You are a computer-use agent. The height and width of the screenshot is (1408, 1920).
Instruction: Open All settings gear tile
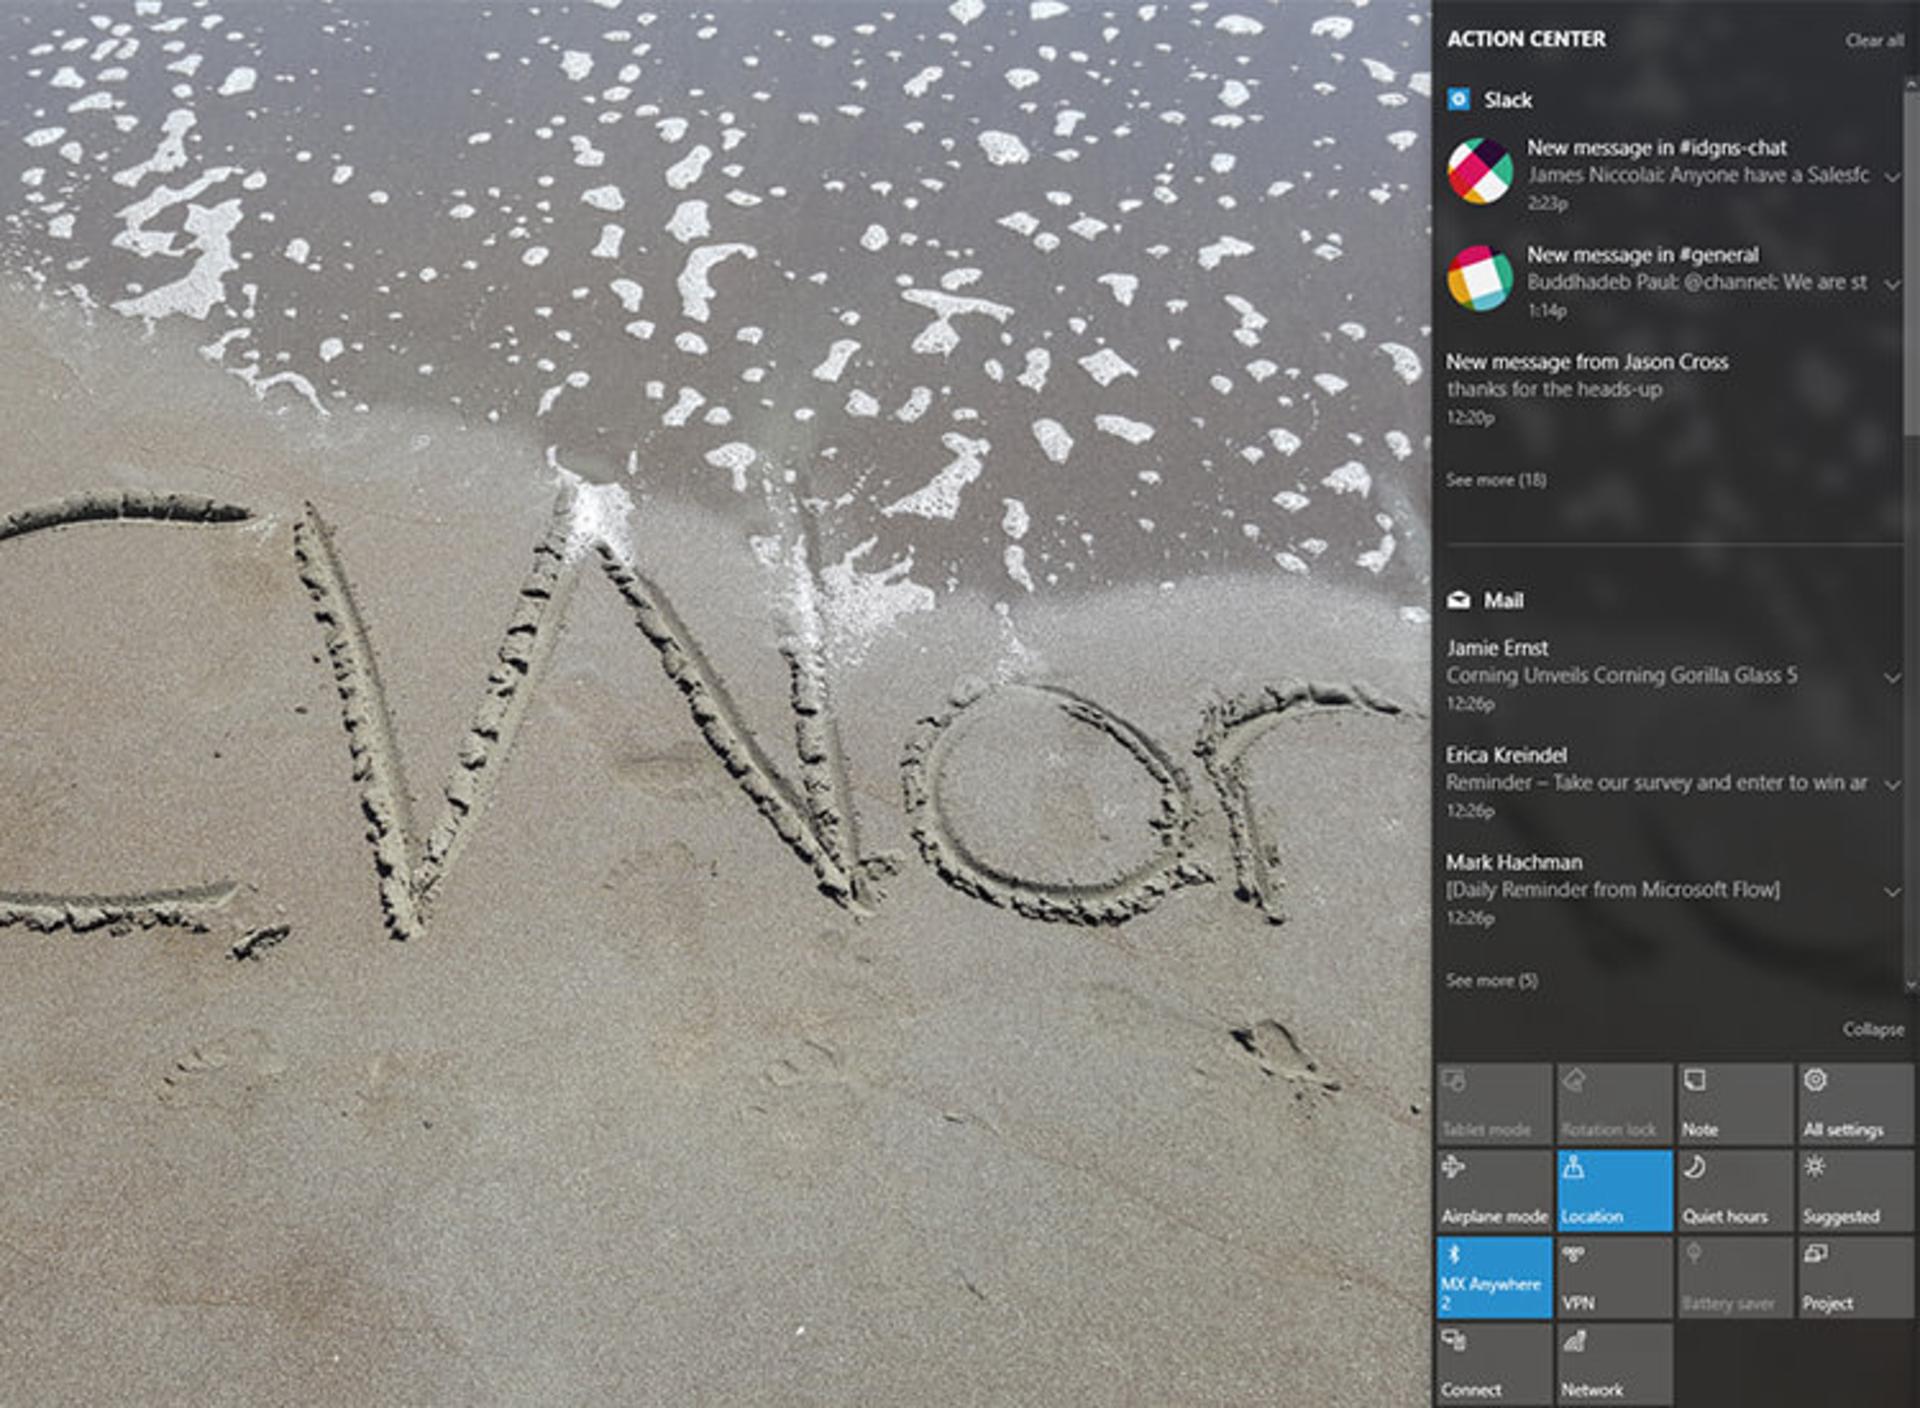coord(1855,1104)
